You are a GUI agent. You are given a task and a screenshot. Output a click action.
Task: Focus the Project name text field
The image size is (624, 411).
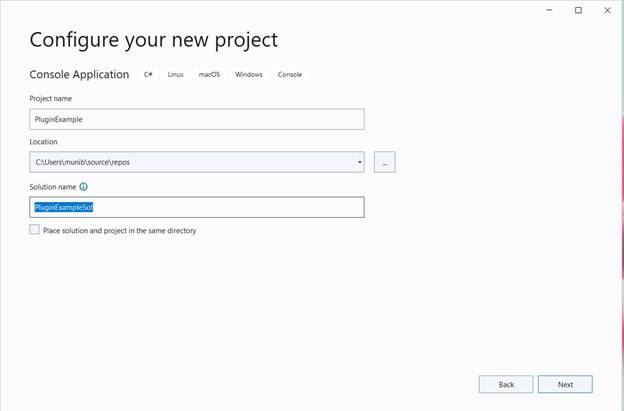coord(197,119)
